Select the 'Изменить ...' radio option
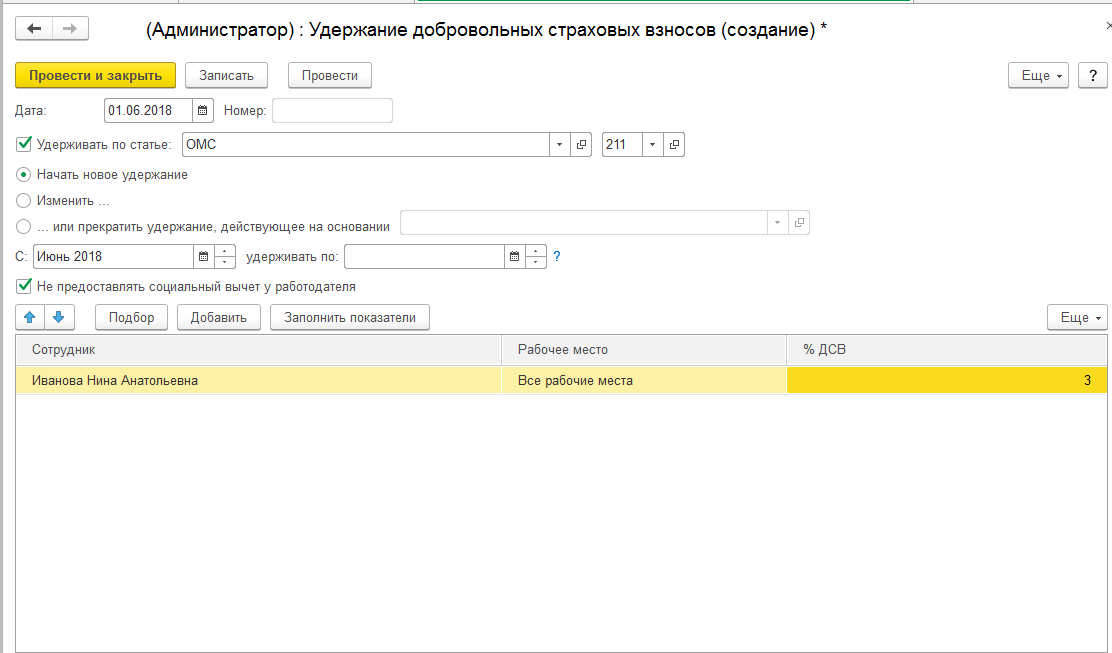 click(25, 200)
